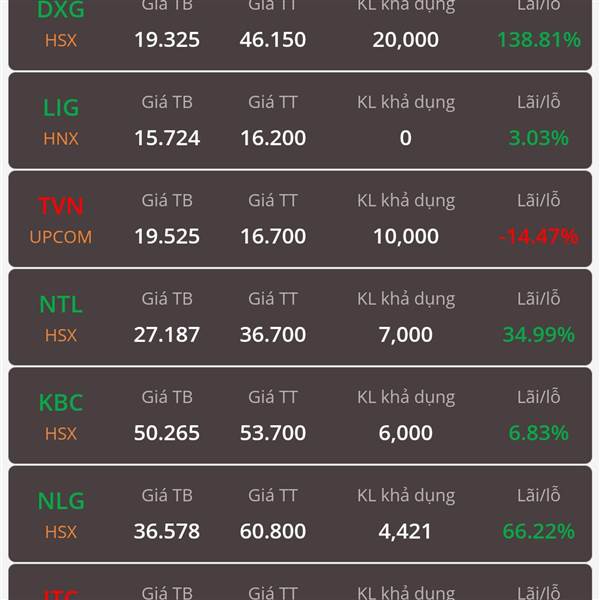Tap the partially visible ITC ticker
Image resolution: width=600 pixels, height=600 pixels.
61,594
